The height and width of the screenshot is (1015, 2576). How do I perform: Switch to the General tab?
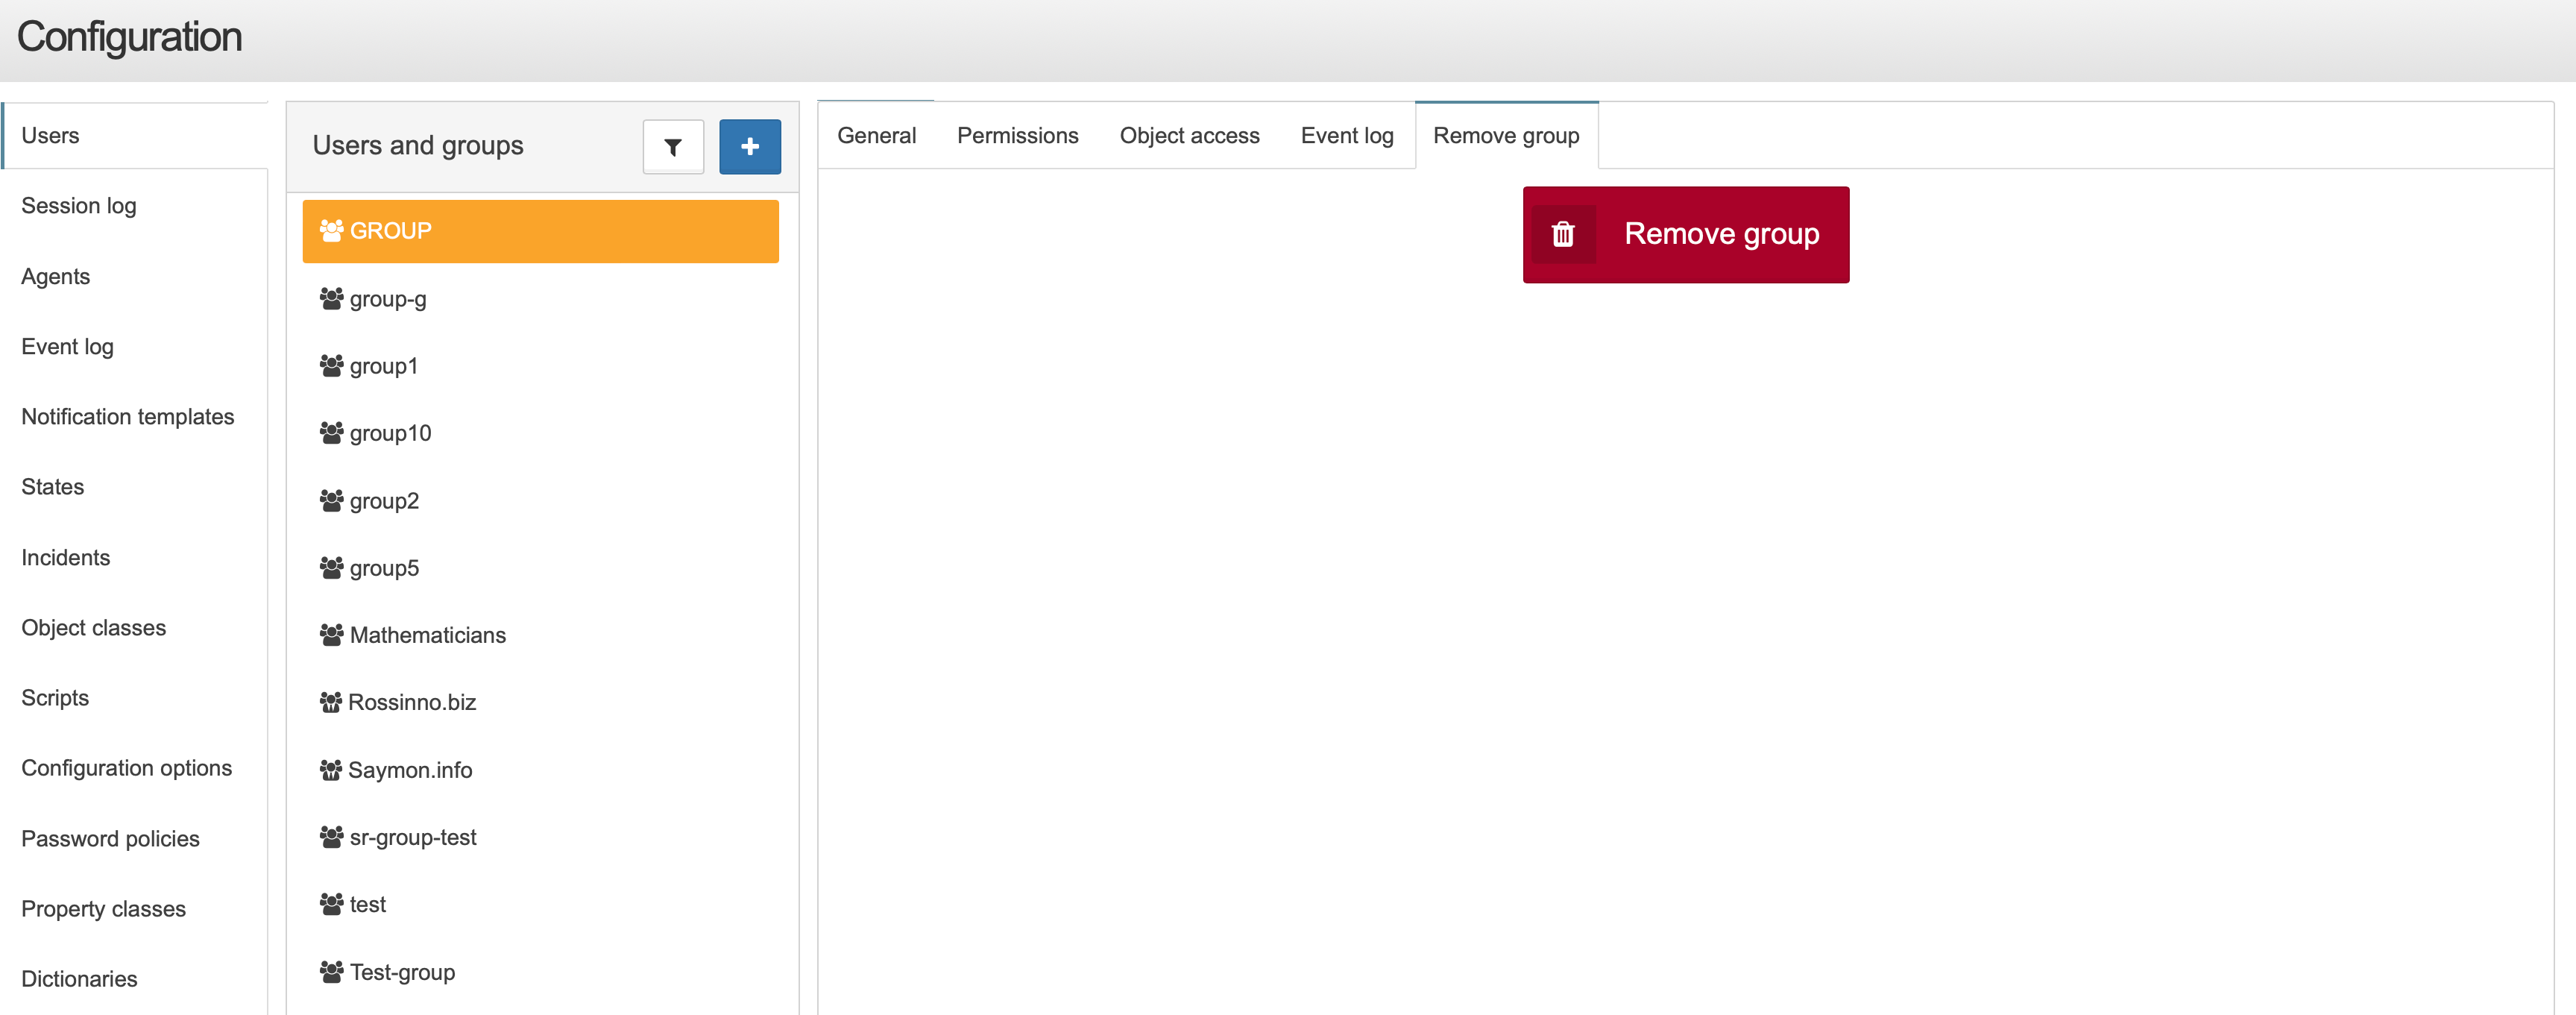[x=877, y=135]
